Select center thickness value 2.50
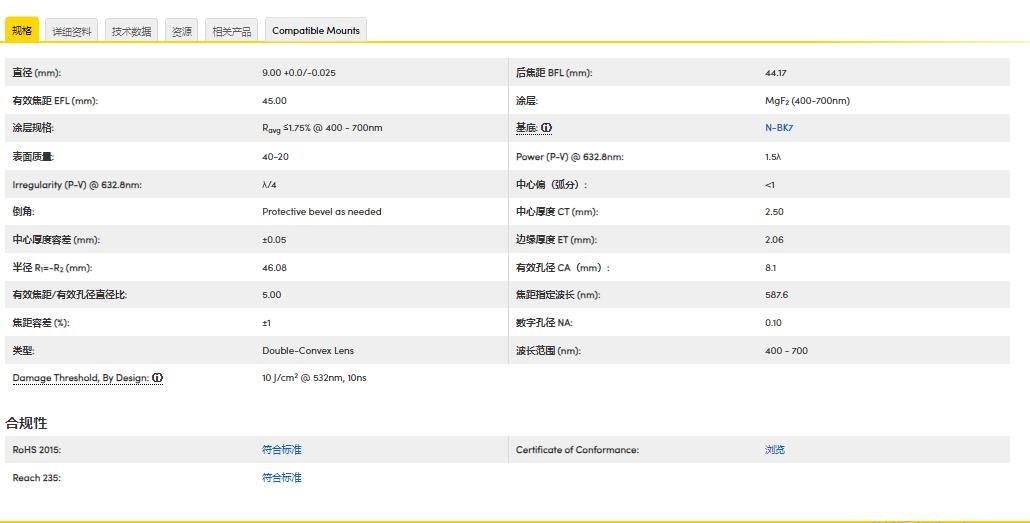The height and width of the screenshot is (523, 1030). pyautogui.click(x=774, y=212)
